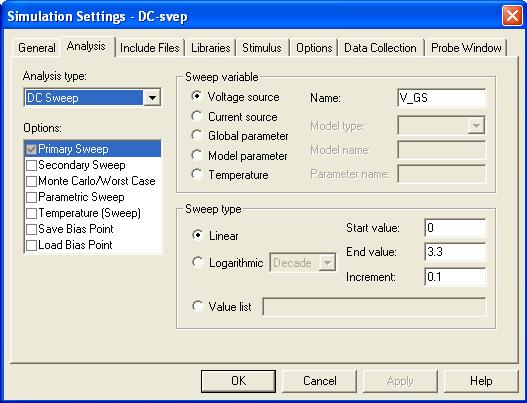Click the Name field containing V_GS
The image size is (527, 403).
(x=441, y=98)
